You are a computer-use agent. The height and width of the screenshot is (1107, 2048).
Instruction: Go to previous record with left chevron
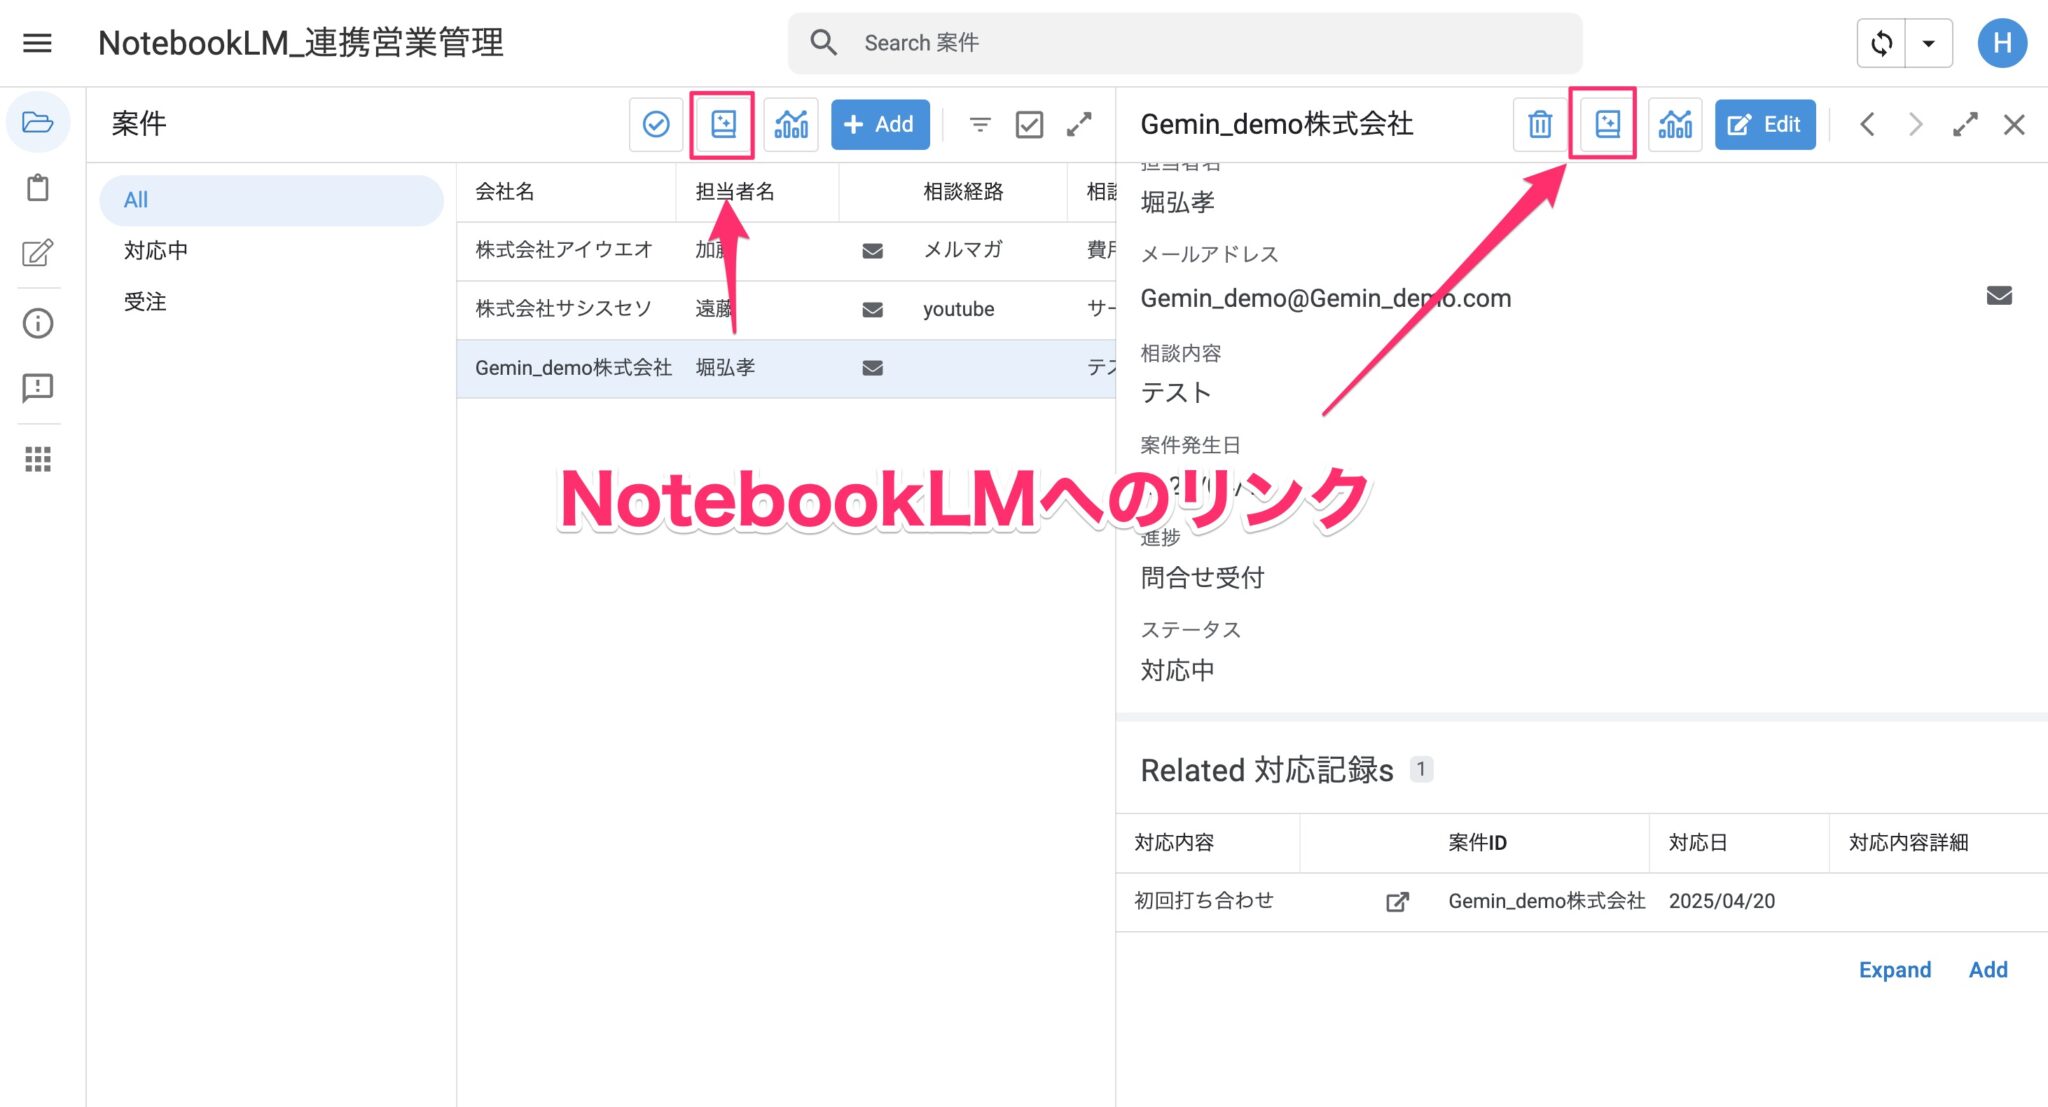(x=1868, y=124)
